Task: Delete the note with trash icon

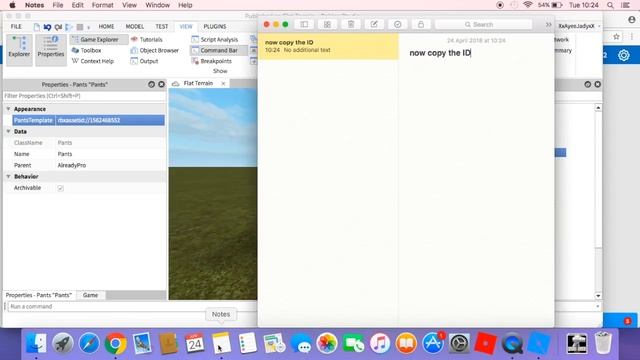Action: [x=351, y=24]
